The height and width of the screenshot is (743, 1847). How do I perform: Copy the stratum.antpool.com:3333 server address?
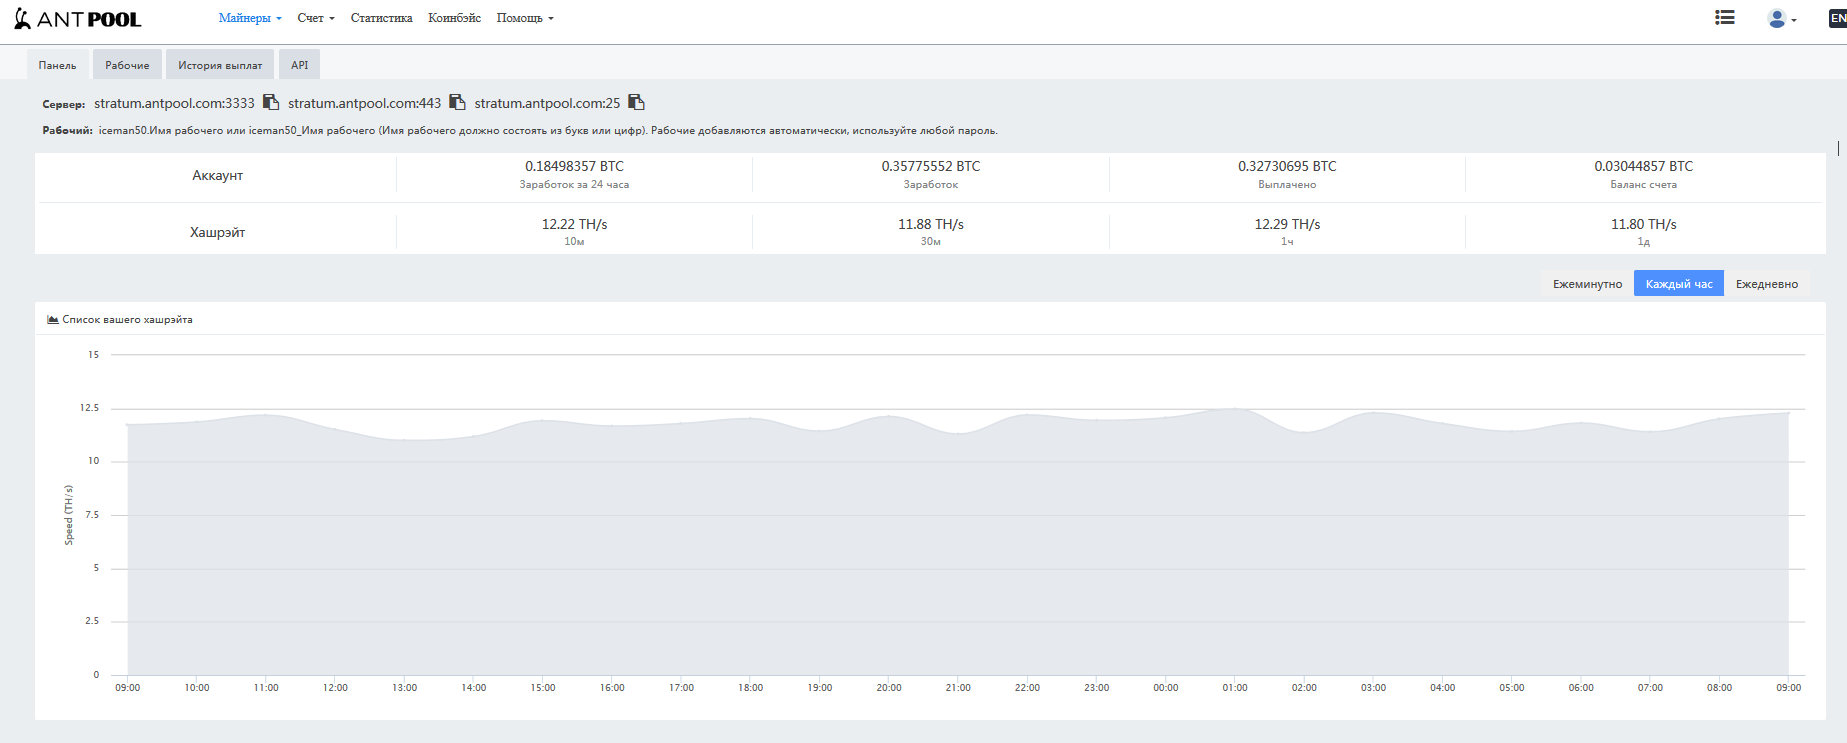coord(271,102)
